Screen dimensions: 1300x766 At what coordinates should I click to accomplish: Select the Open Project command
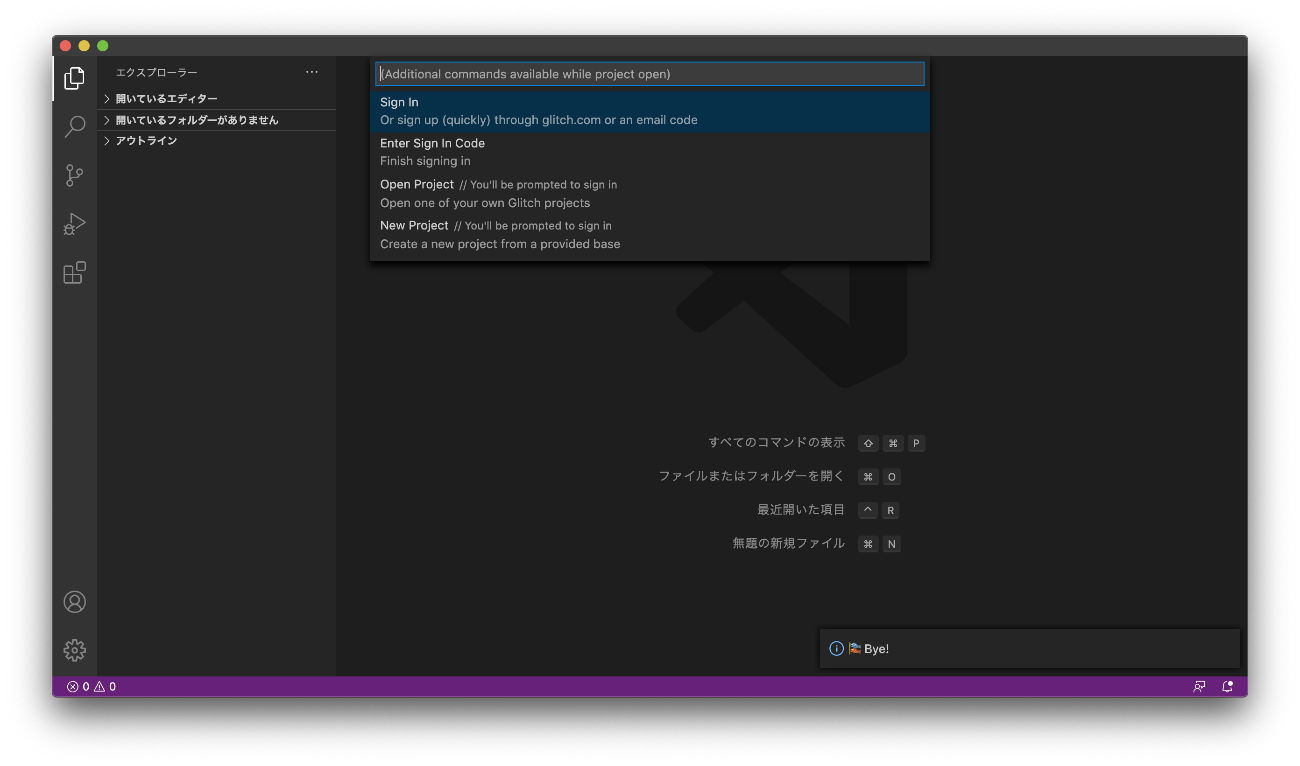click(x=650, y=193)
